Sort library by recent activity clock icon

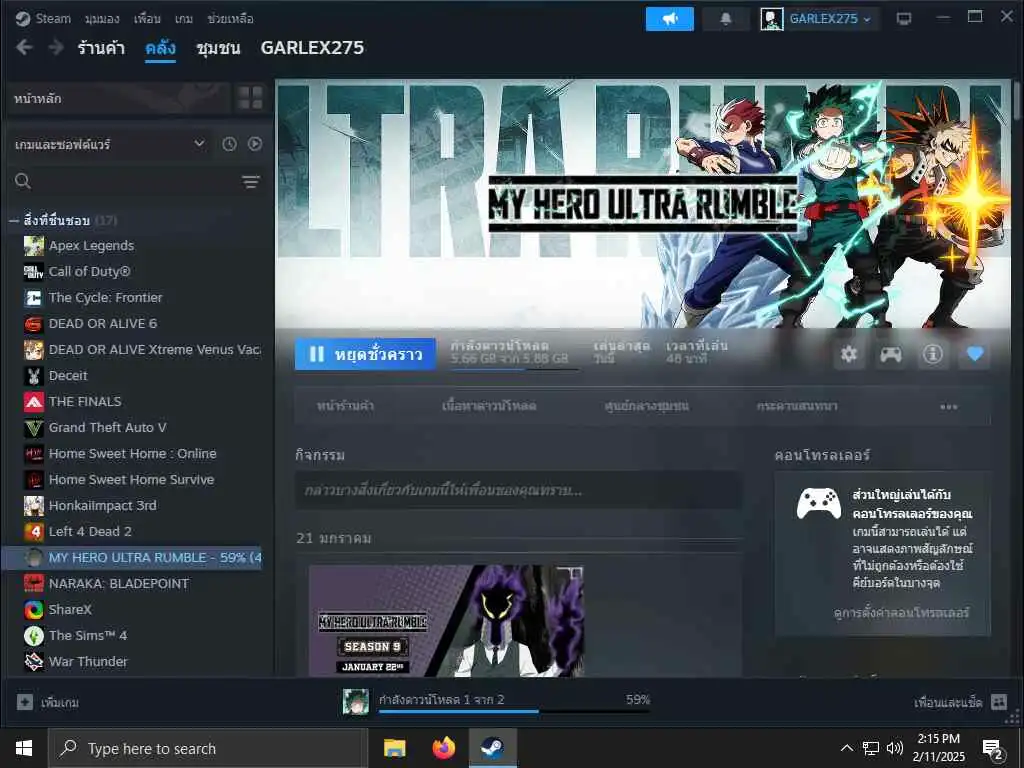(x=229, y=144)
